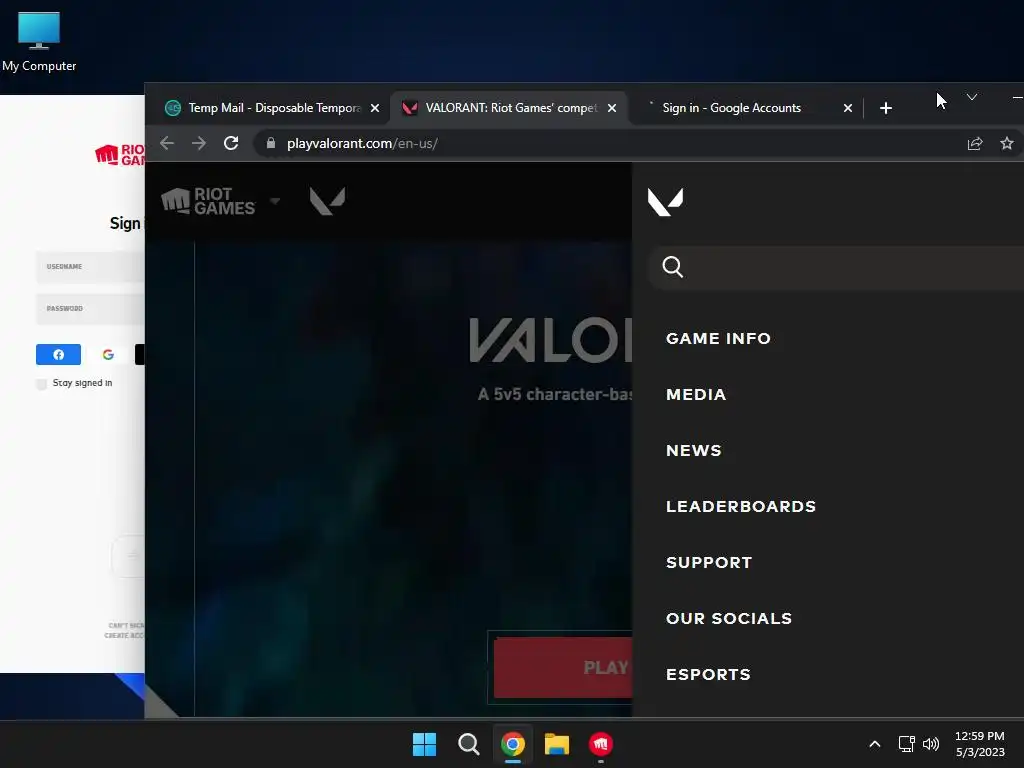Click the search magnifier in side menu
Viewport: 1024px width, 768px height.
673,266
